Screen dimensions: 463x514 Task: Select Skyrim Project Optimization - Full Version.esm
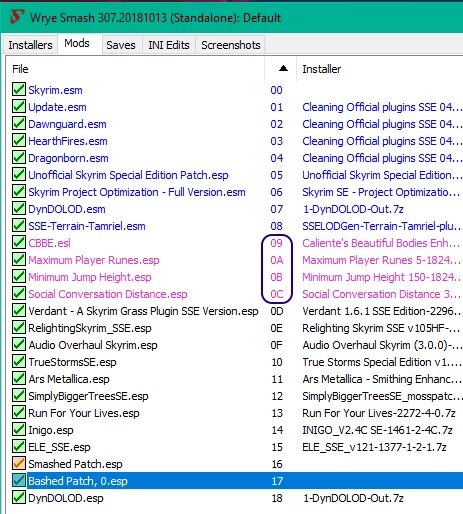click(x=137, y=192)
